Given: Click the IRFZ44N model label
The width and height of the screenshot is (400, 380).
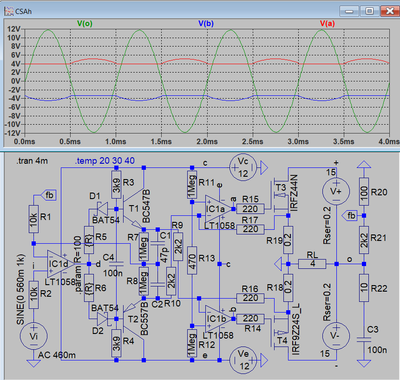Looking at the screenshot, I should tap(294, 193).
